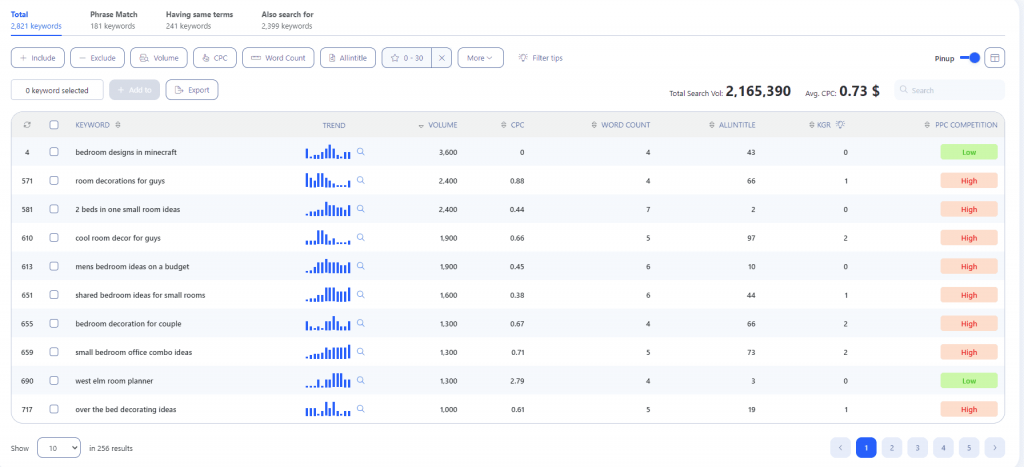This screenshot has width=1024, height=467.
Task: Select checkbox for bedroom designs in minecraft
Action: tap(54, 152)
